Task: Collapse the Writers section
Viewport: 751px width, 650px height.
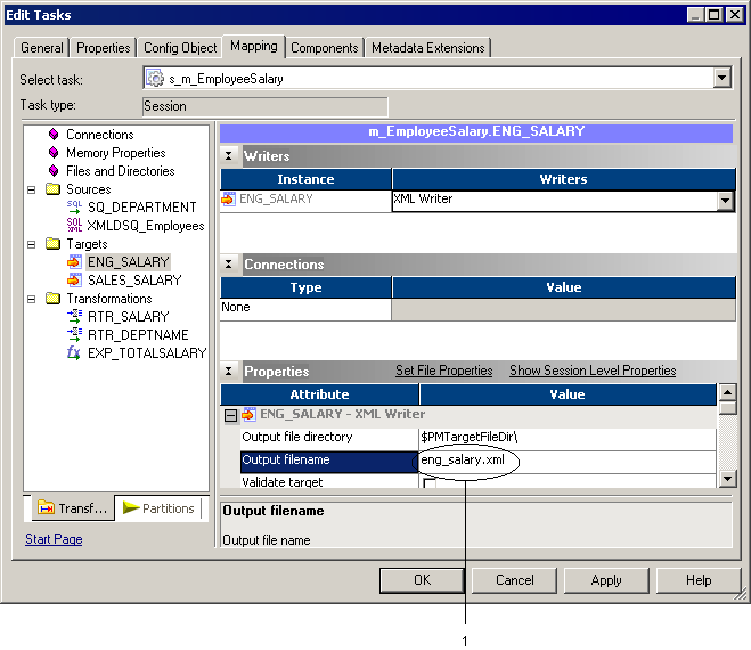Action: pyautogui.click(x=229, y=156)
